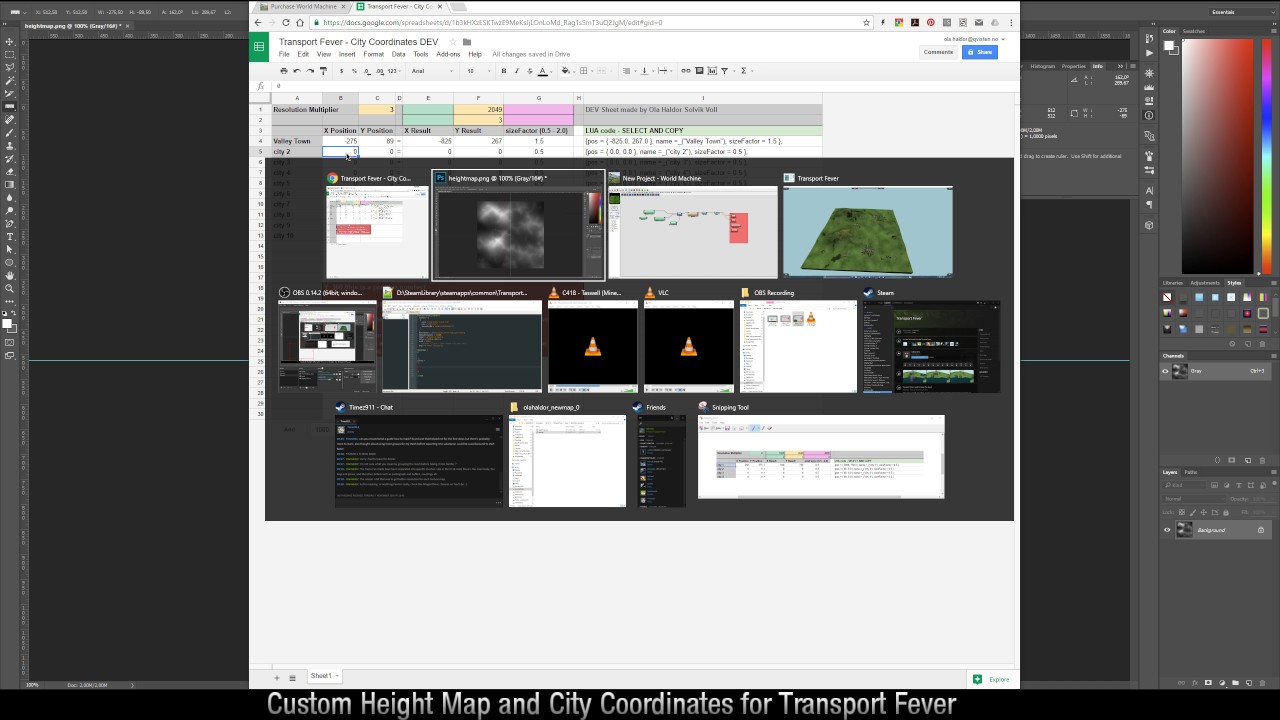The image size is (1280, 720).
Task: Toggle Italic formatting in Sheets
Action: pos(517,71)
